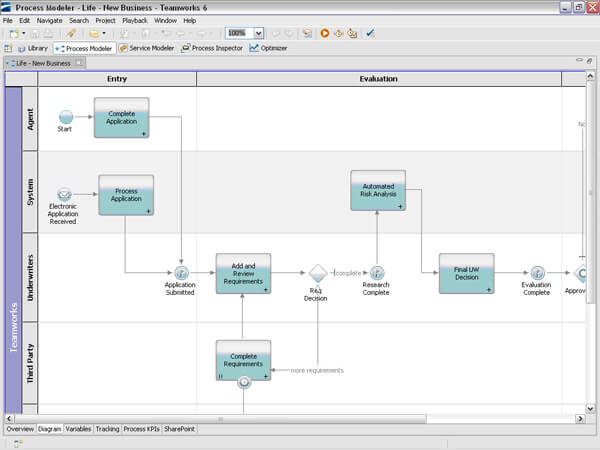
Task: Click the Application Submitted intermediate event icon
Action: (181, 273)
